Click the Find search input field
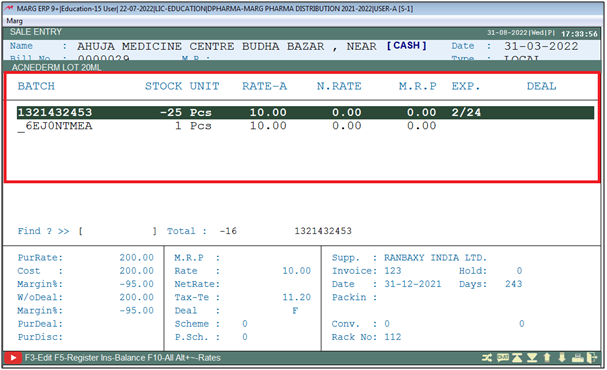 [x=117, y=231]
